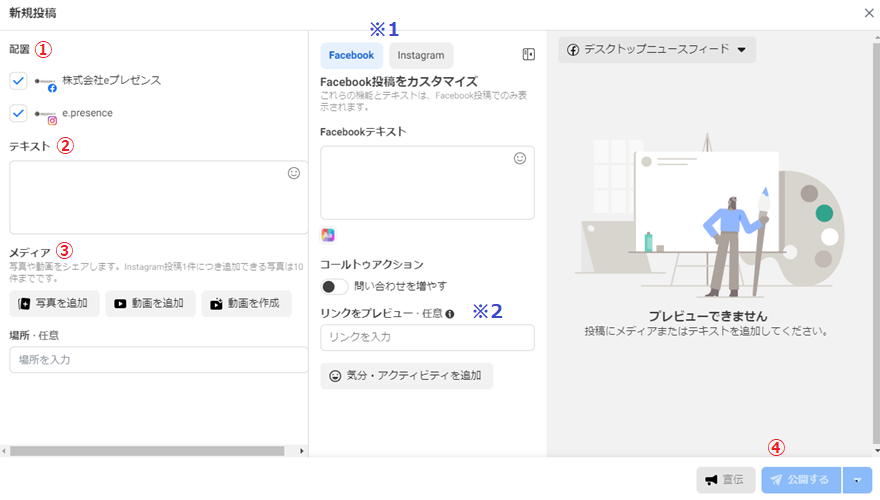Screen dimensions: 880x500
Task: Close the 新規投稿 dialog
Action: coord(869,13)
